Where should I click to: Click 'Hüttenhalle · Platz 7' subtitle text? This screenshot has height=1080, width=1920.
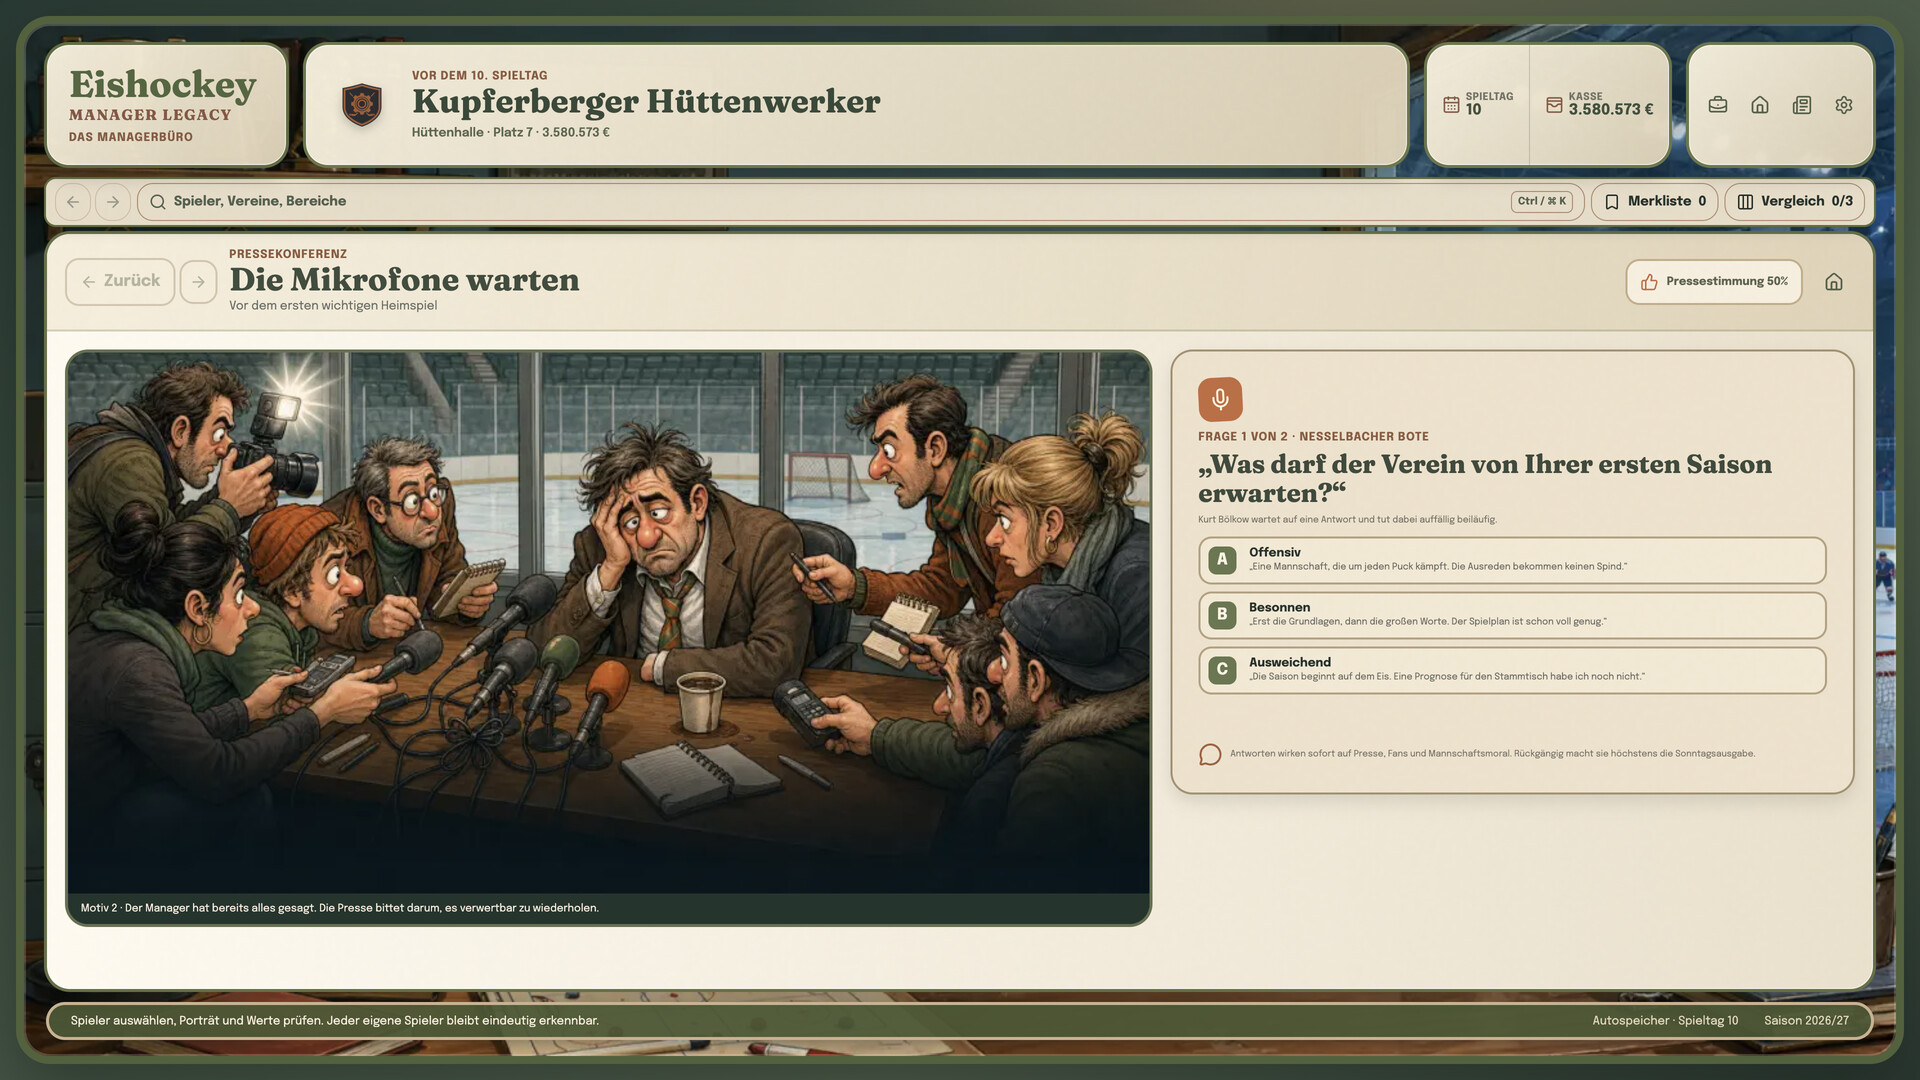tap(472, 132)
